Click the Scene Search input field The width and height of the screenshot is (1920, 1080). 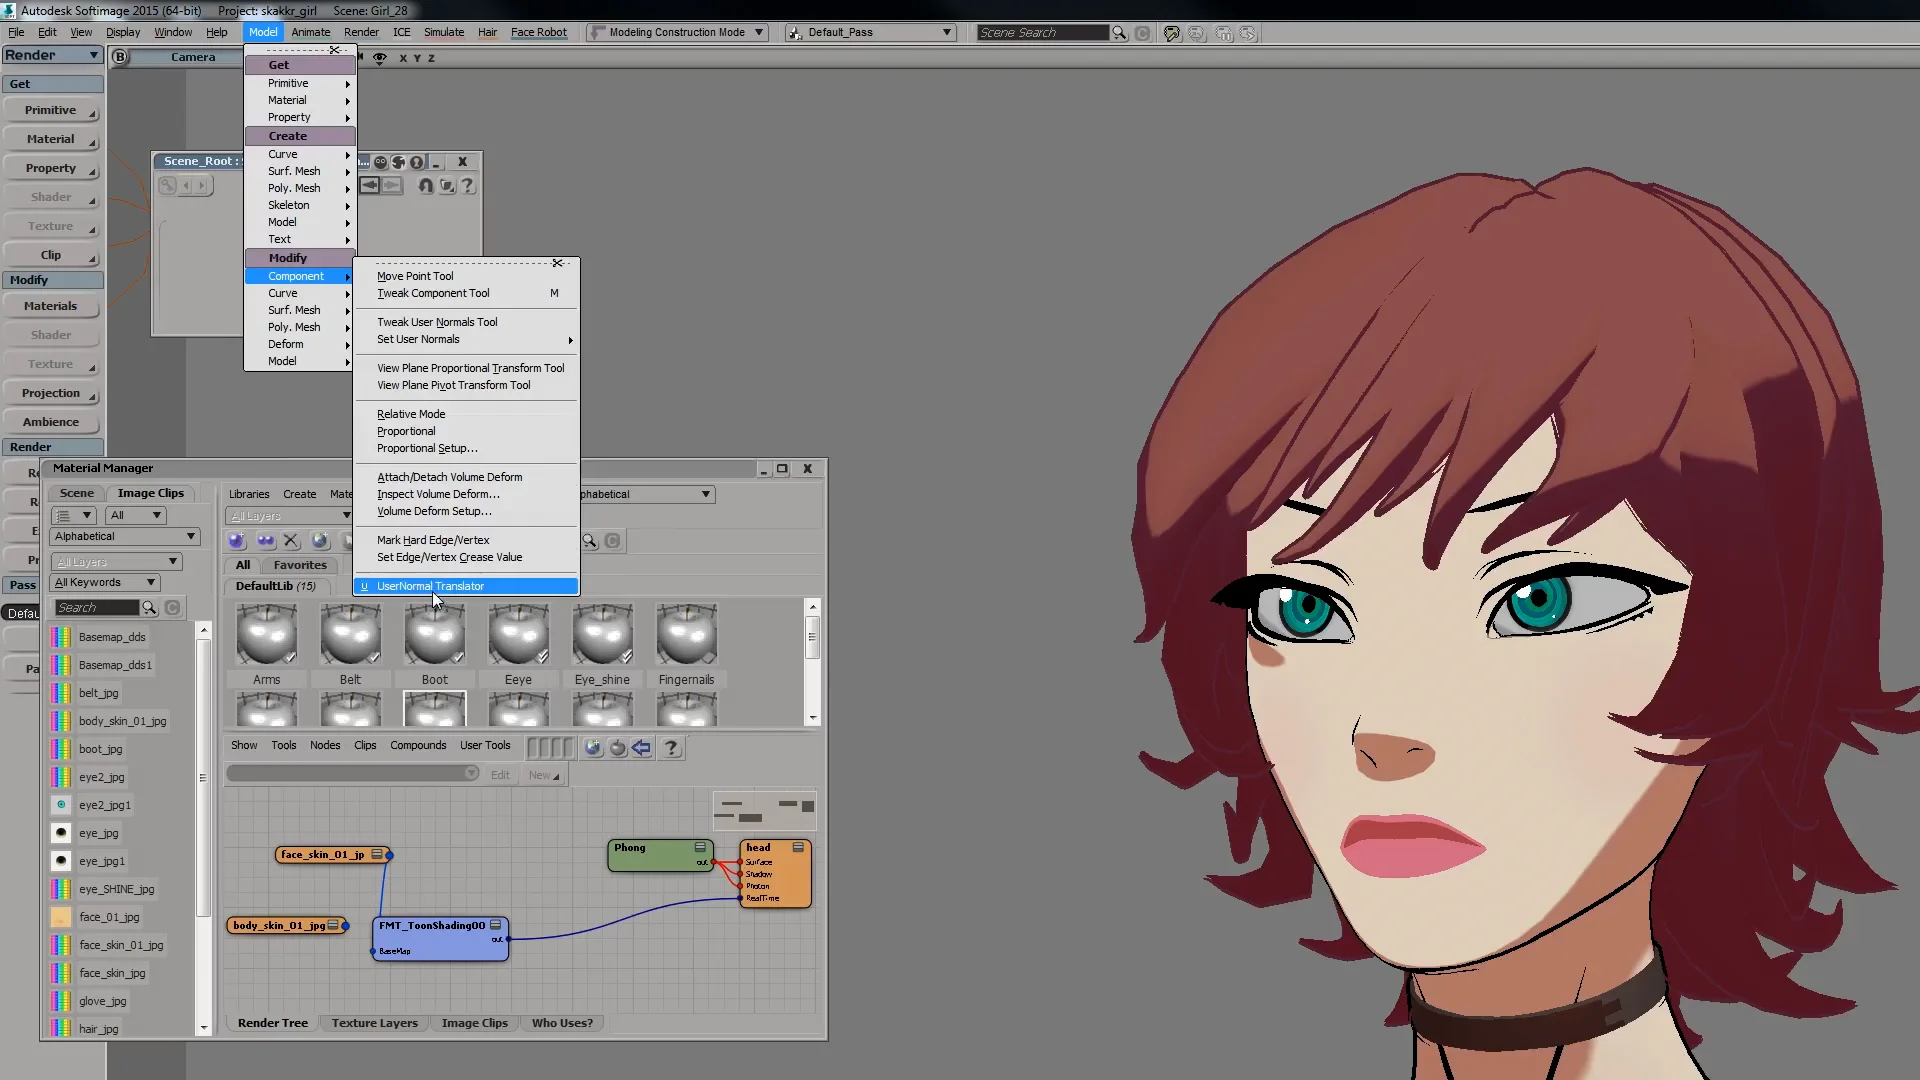1040,33
